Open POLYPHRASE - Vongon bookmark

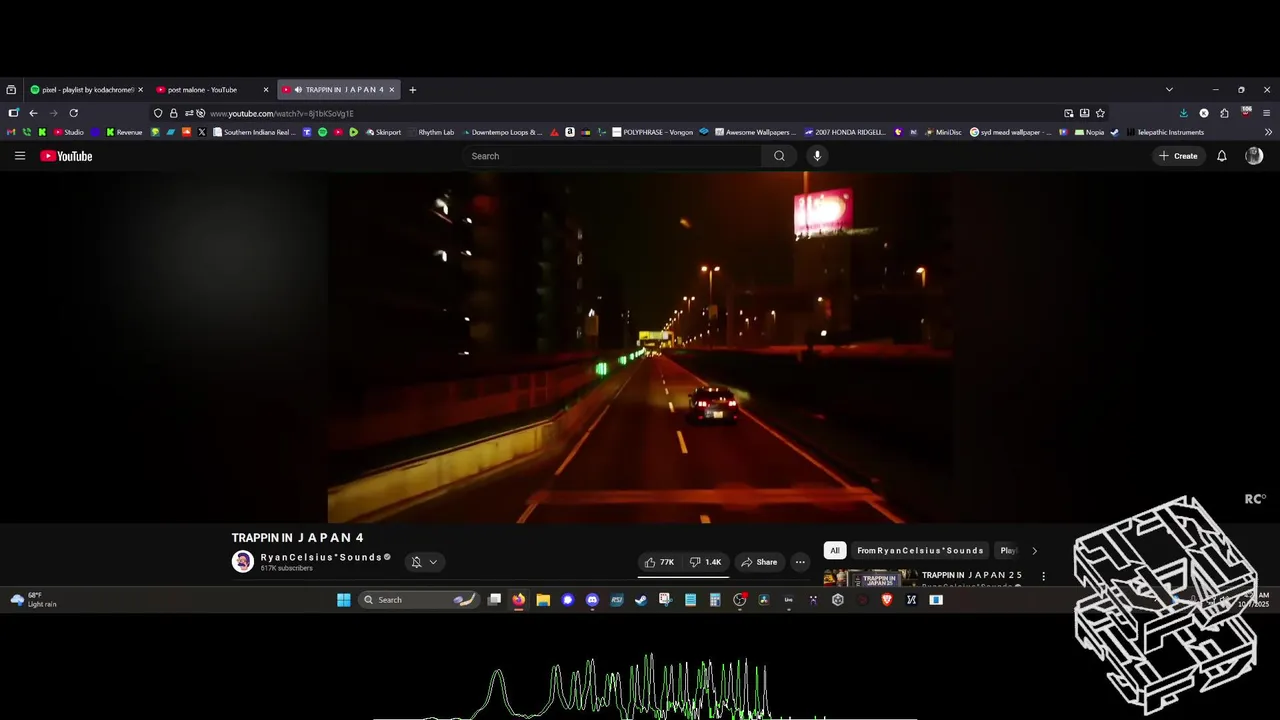pos(652,132)
